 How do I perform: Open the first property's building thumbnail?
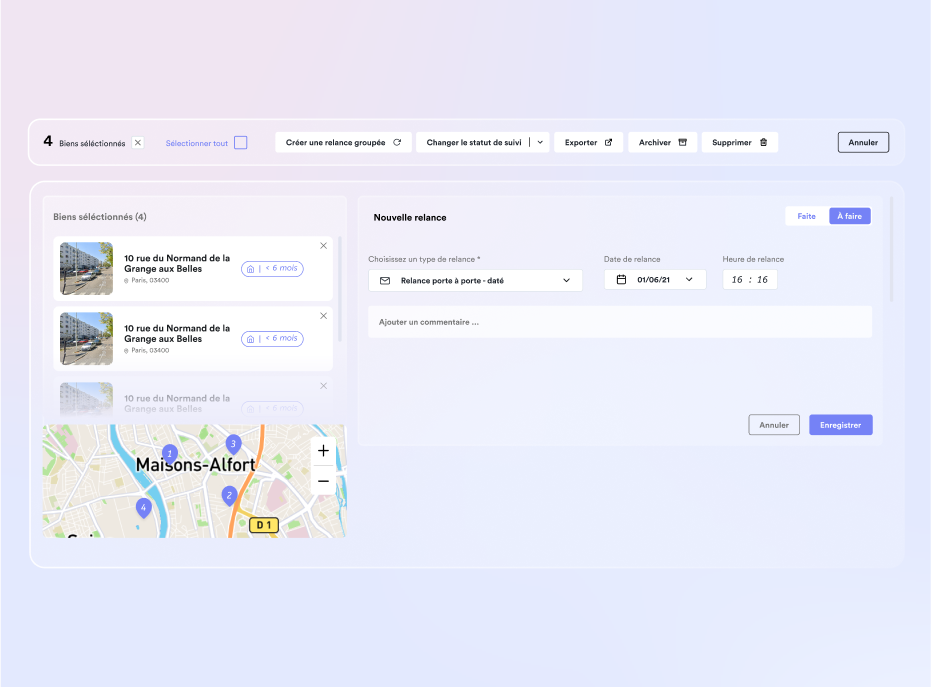tap(87, 268)
